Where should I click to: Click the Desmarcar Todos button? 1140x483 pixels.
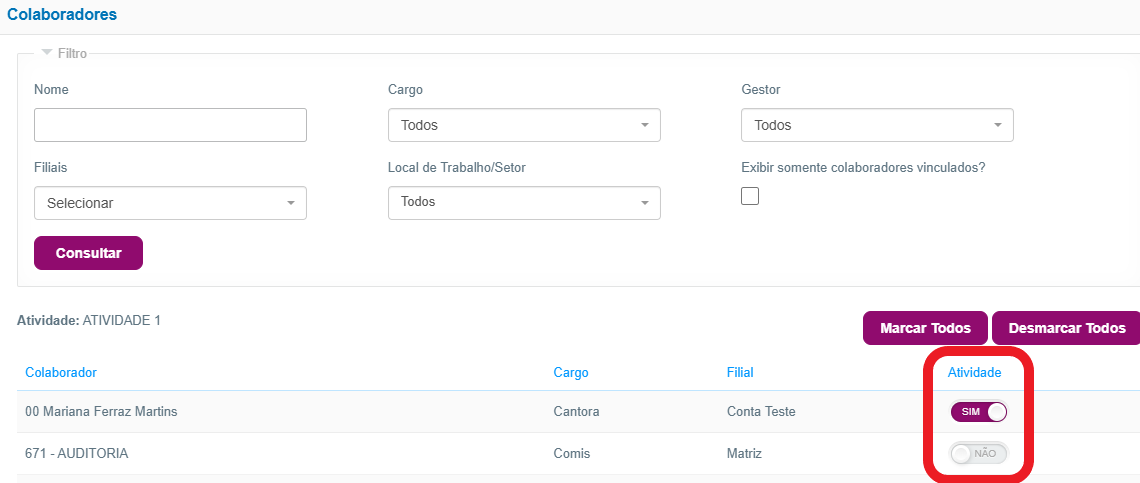[x=1067, y=328]
